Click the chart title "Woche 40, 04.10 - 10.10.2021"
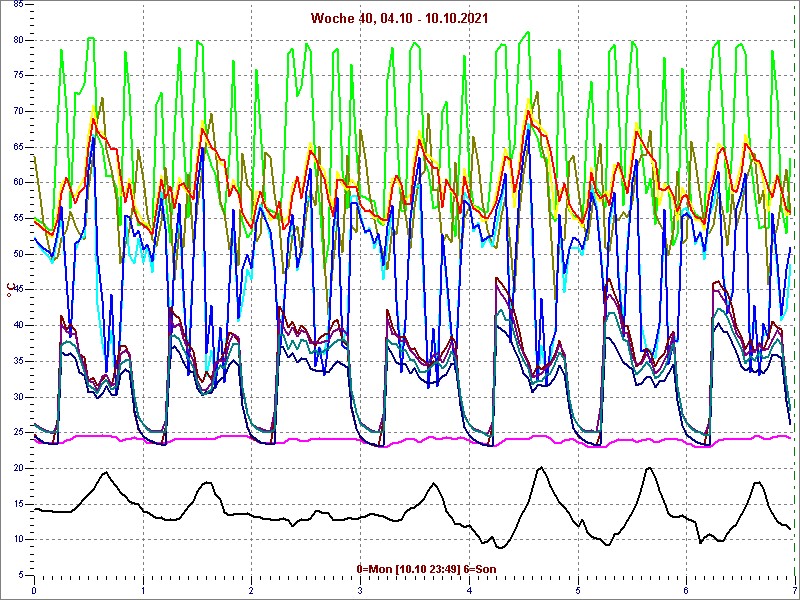Viewport: 800px width, 600px height. pyautogui.click(x=399, y=17)
